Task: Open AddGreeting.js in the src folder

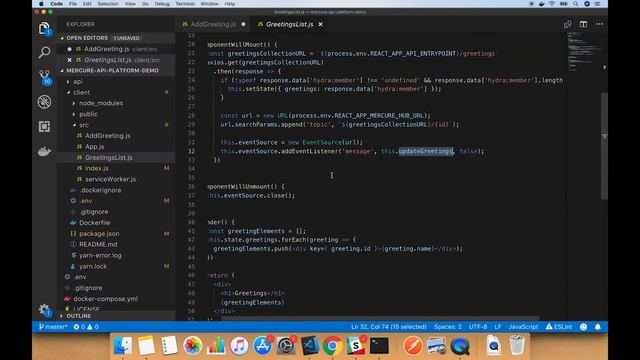Action: point(108,136)
